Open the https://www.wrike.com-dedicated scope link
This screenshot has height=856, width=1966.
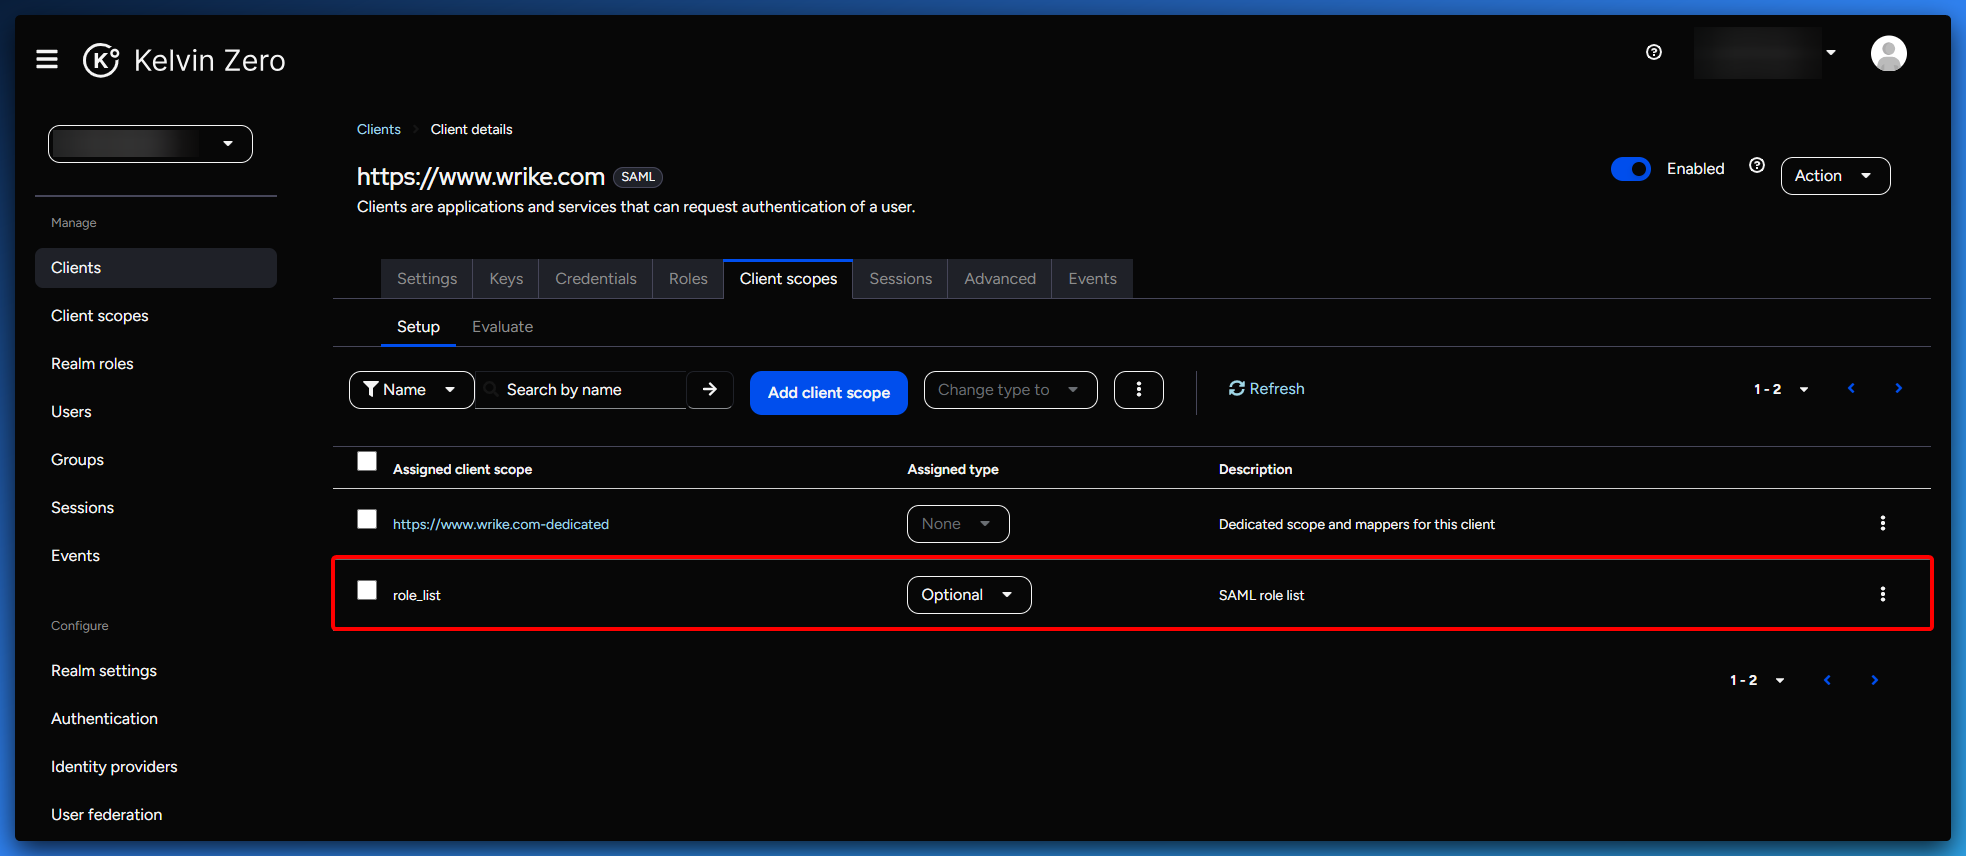pyautogui.click(x=501, y=524)
